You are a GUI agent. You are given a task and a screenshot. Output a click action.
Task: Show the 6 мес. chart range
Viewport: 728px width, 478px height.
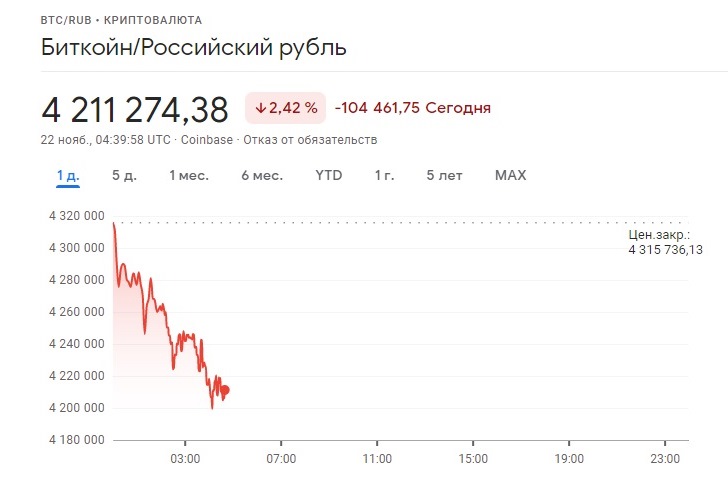(x=262, y=175)
